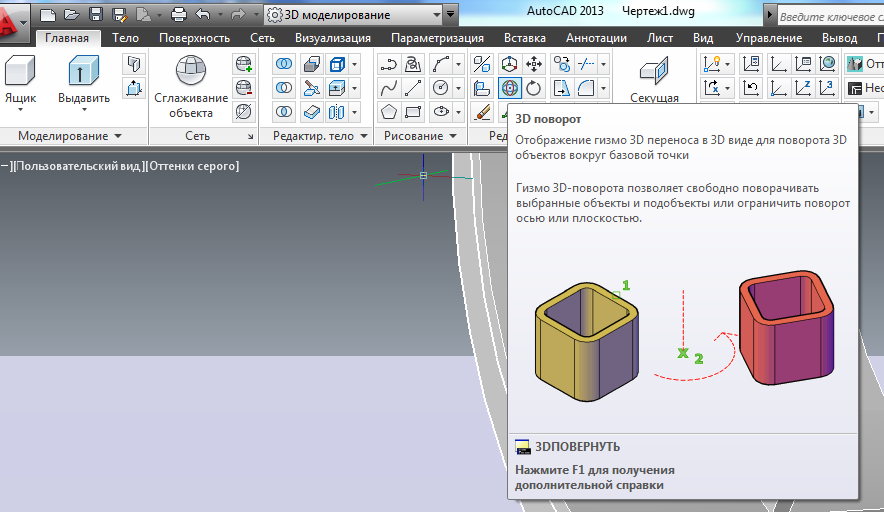Choose the Rectangle draw tool
This screenshot has width=884, height=512.
[x=413, y=112]
